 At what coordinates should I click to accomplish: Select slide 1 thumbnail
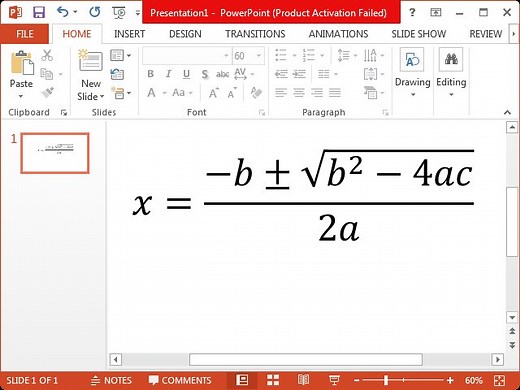point(55,153)
